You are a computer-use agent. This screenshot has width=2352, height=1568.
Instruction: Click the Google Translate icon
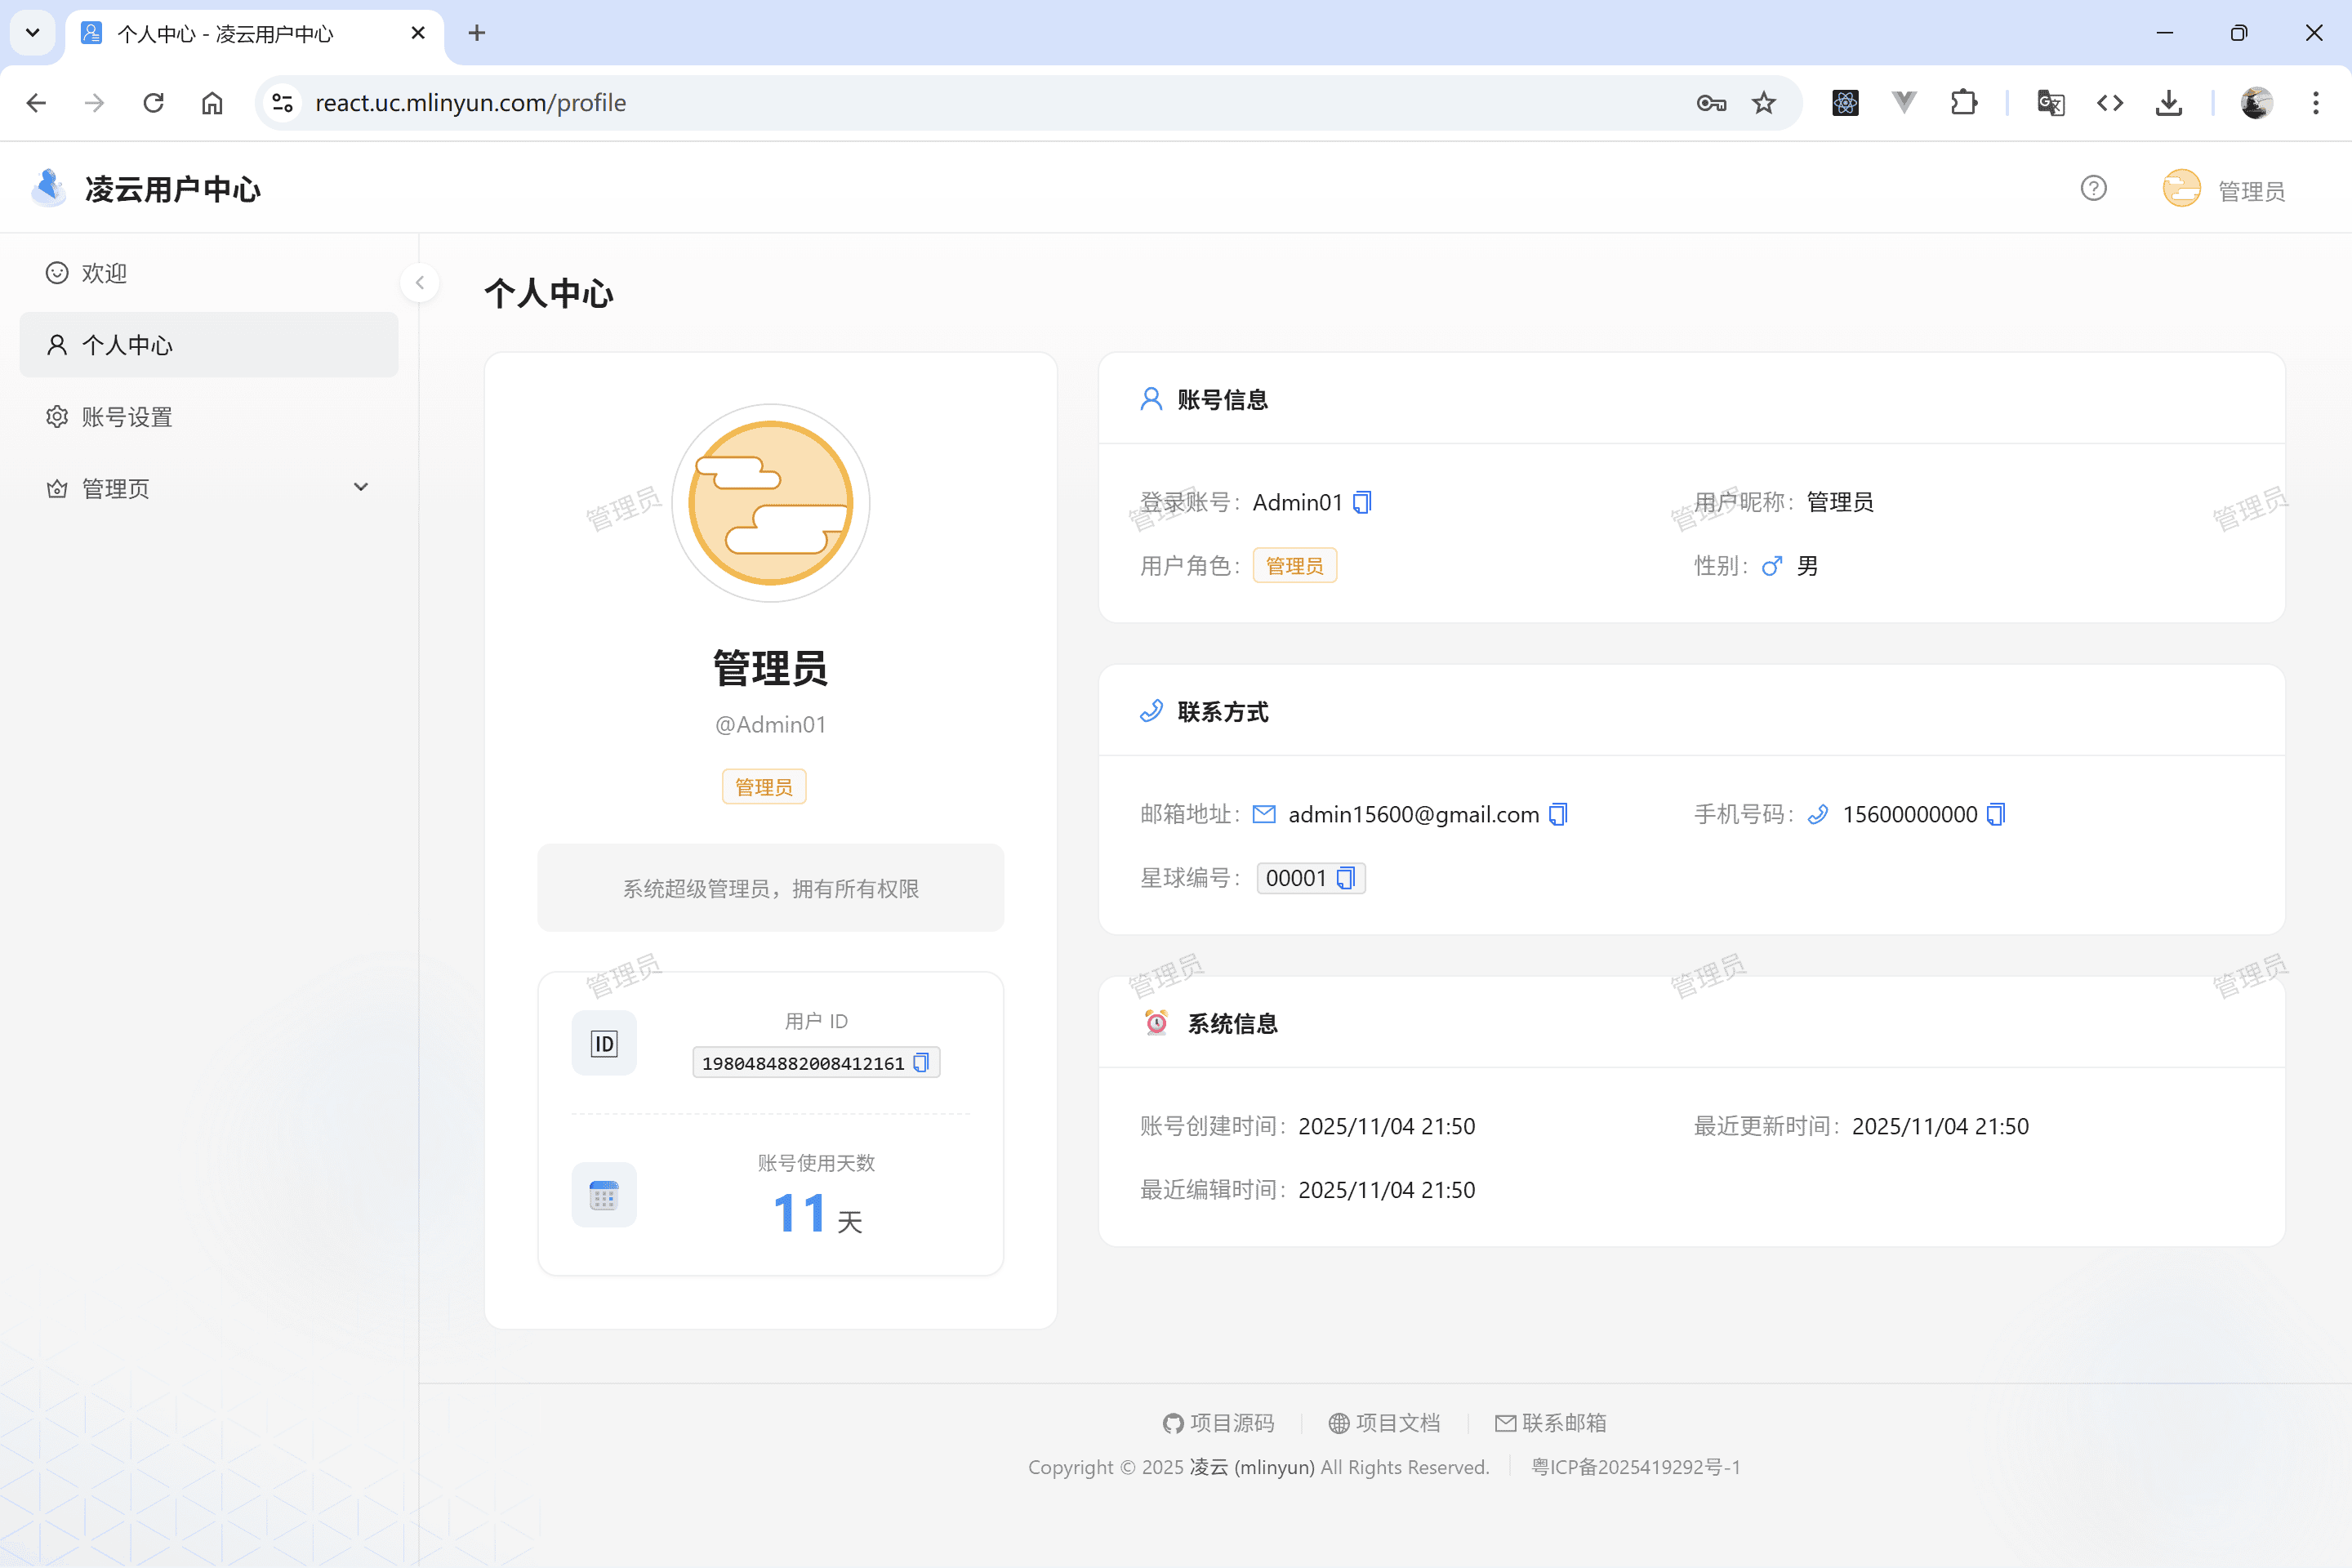pyautogui.click(x=2051, y=103)
